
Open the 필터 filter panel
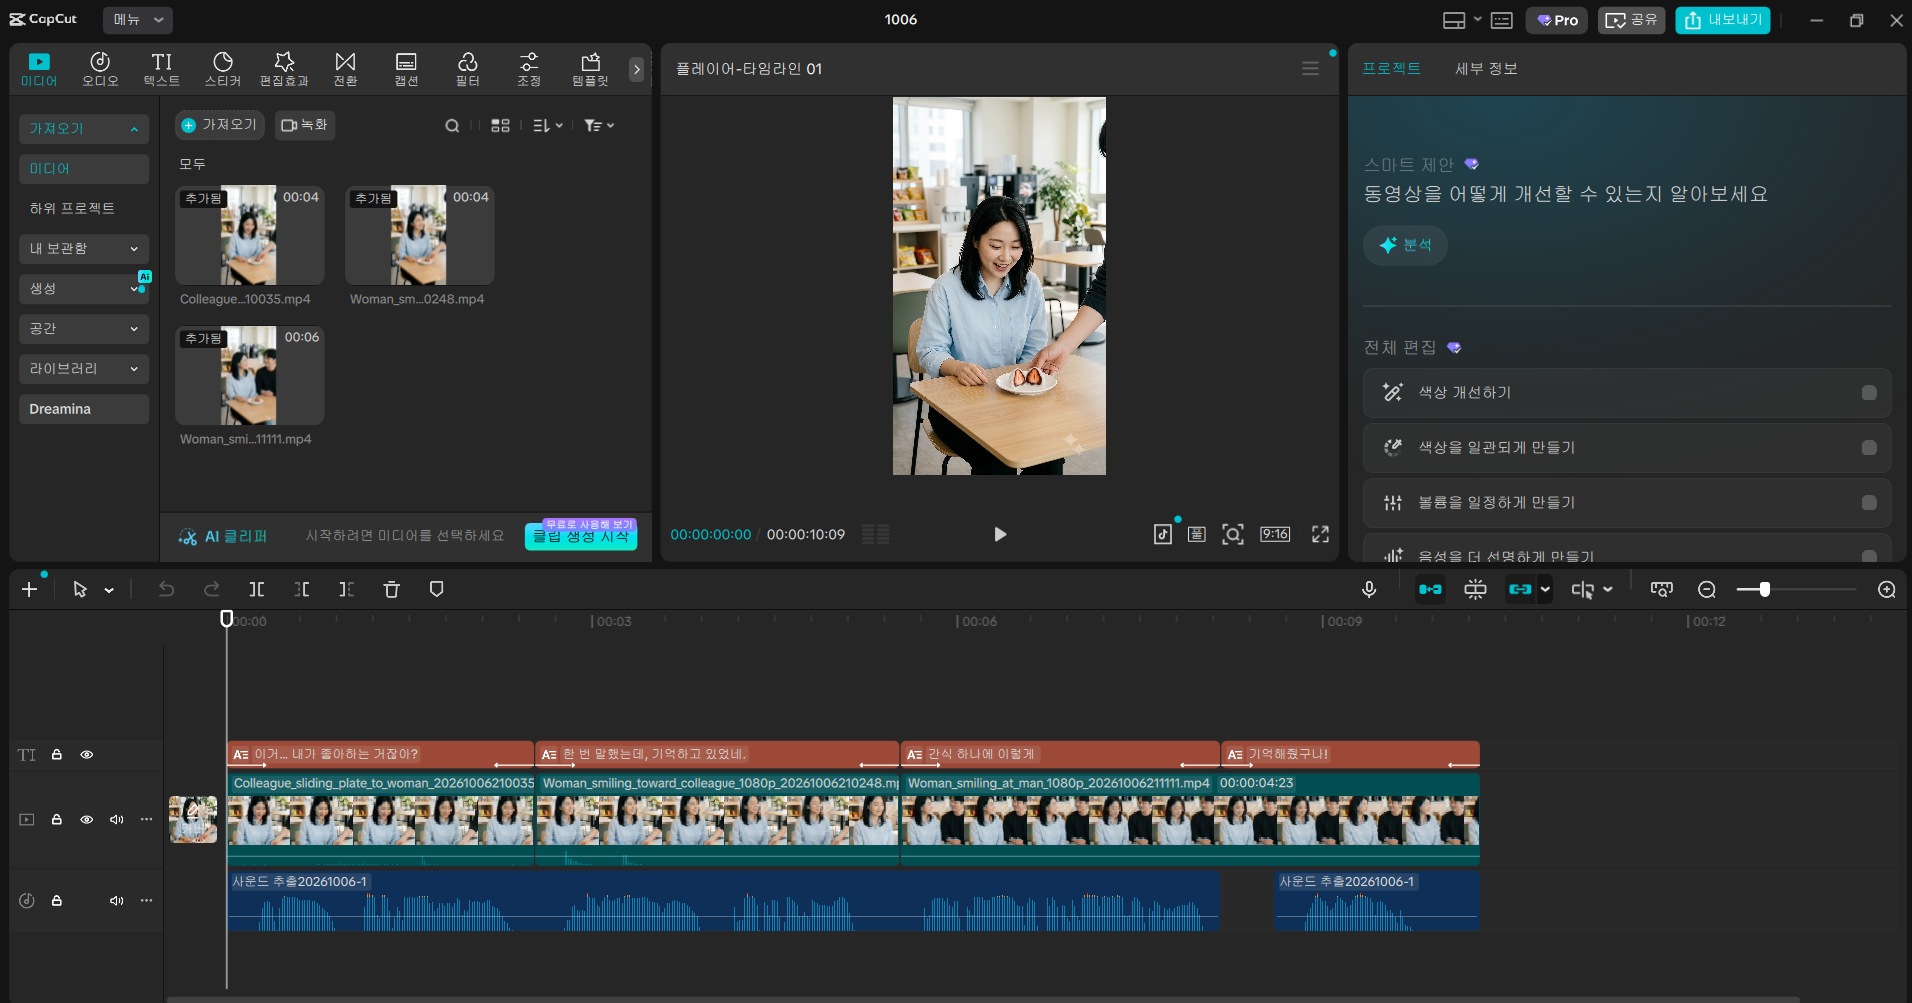[467, 69]
